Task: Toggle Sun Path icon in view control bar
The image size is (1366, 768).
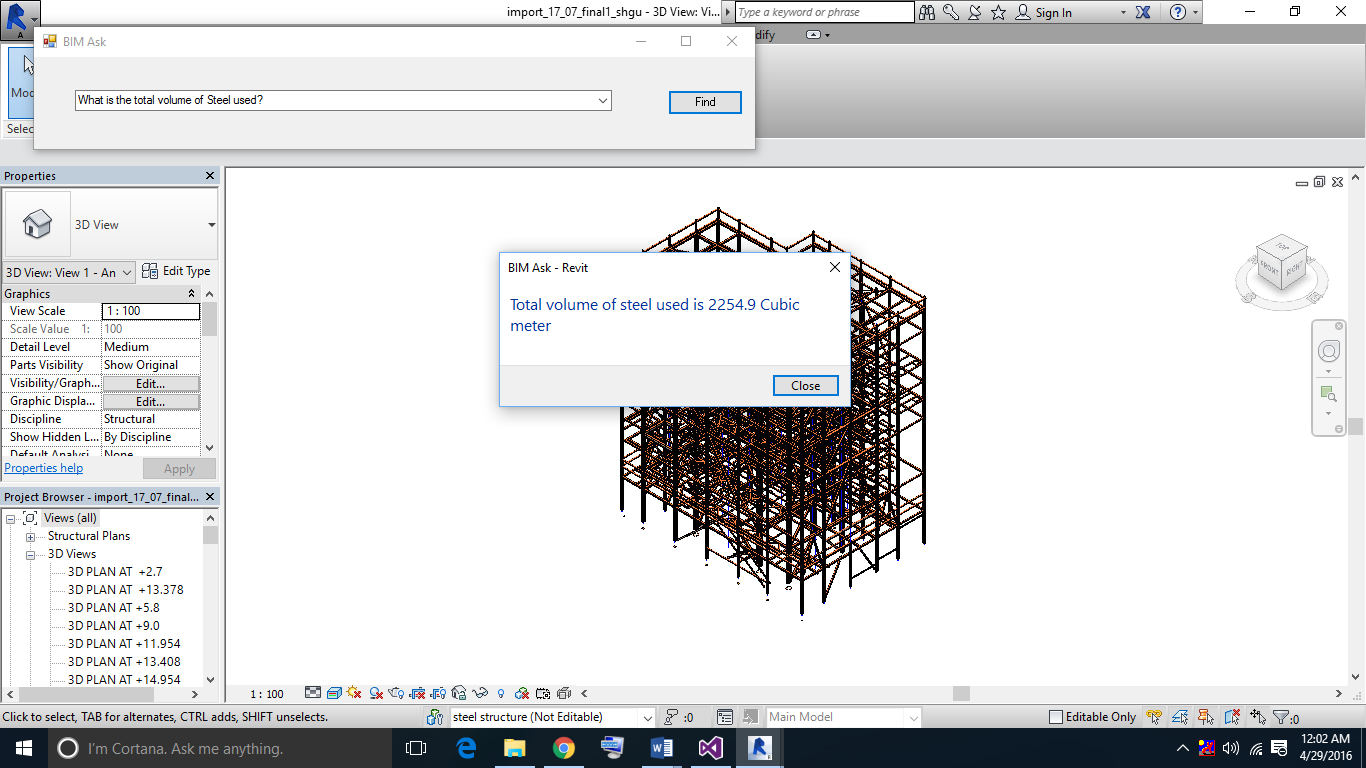Action: pos(353,693)
